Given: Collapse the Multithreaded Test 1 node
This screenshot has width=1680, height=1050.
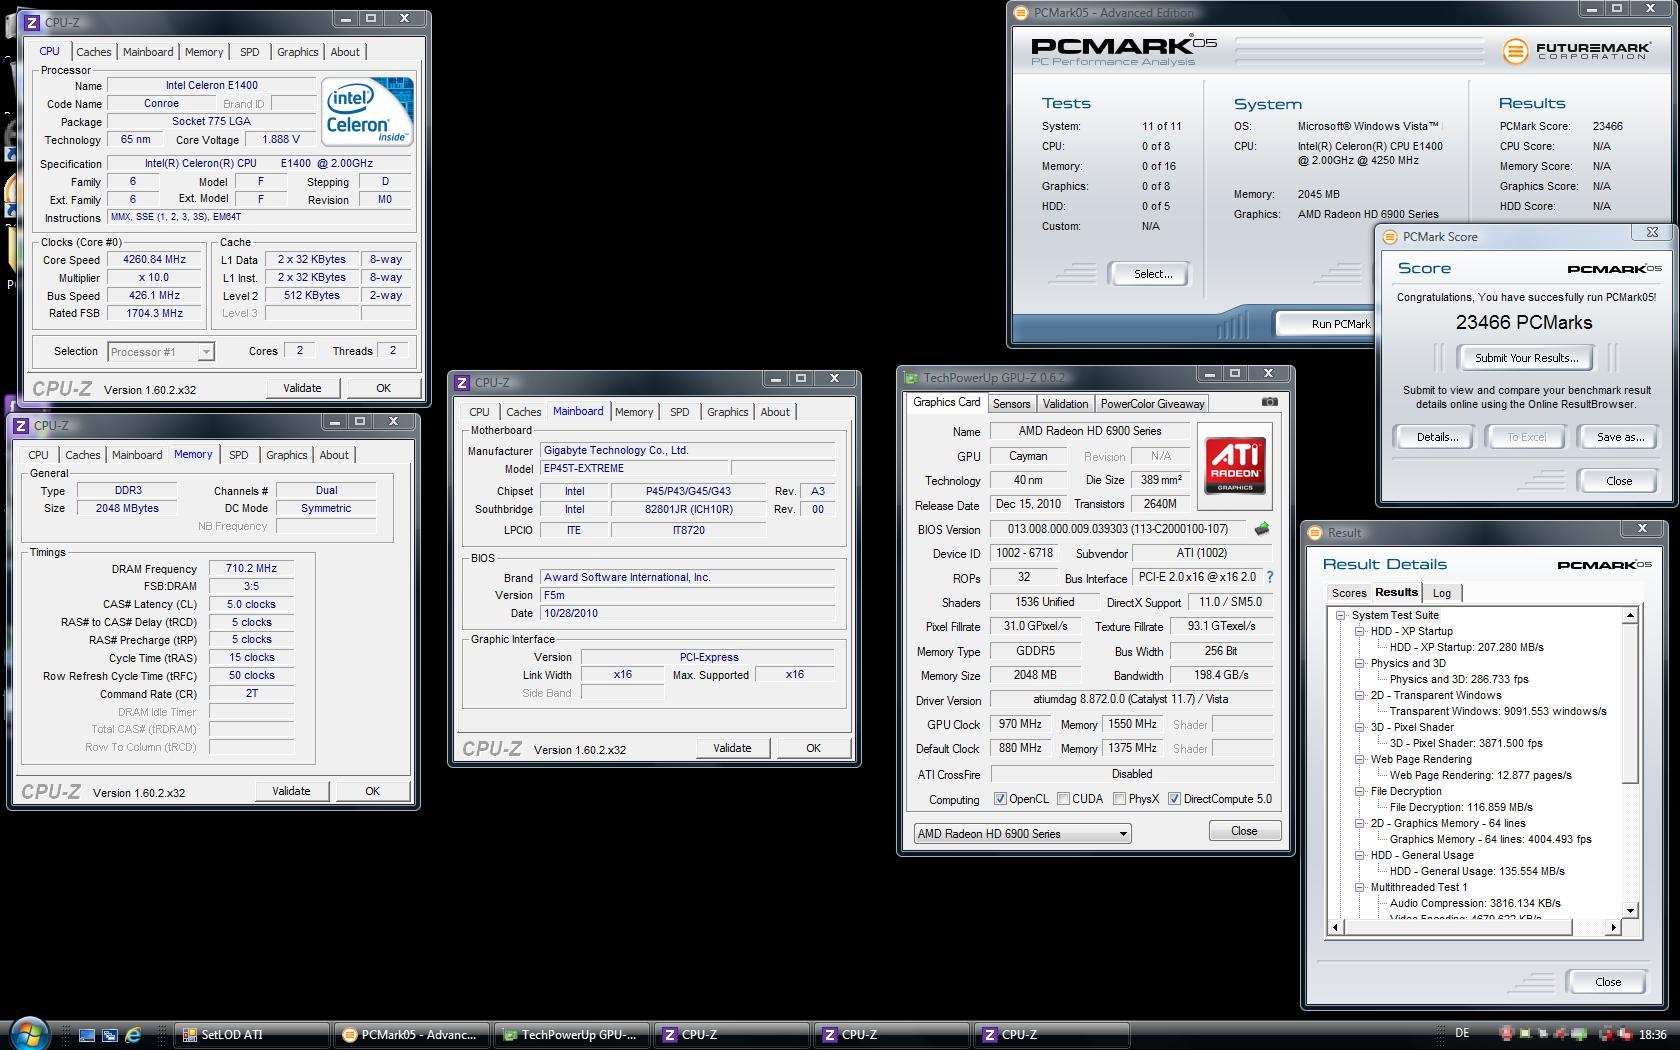Looking at the screenshot, I should click(x=1360, y=887).
